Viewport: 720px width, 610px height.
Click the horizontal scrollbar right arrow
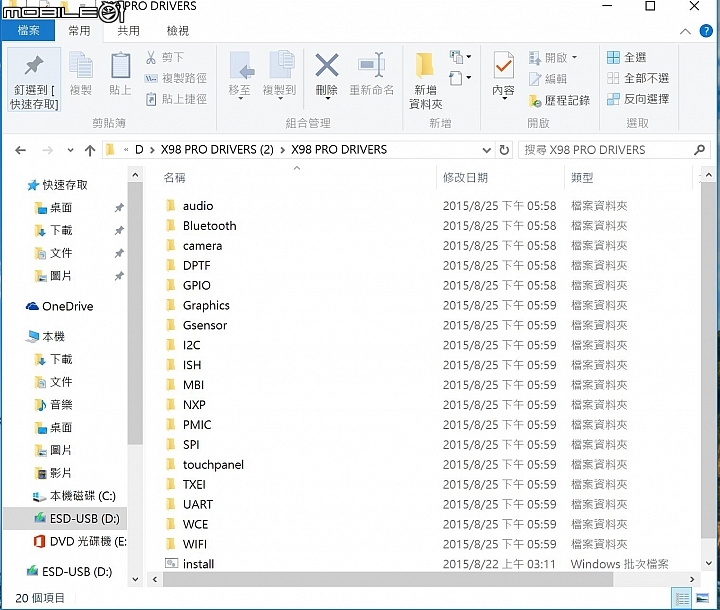pyautogui.click(x=692, y=580)
